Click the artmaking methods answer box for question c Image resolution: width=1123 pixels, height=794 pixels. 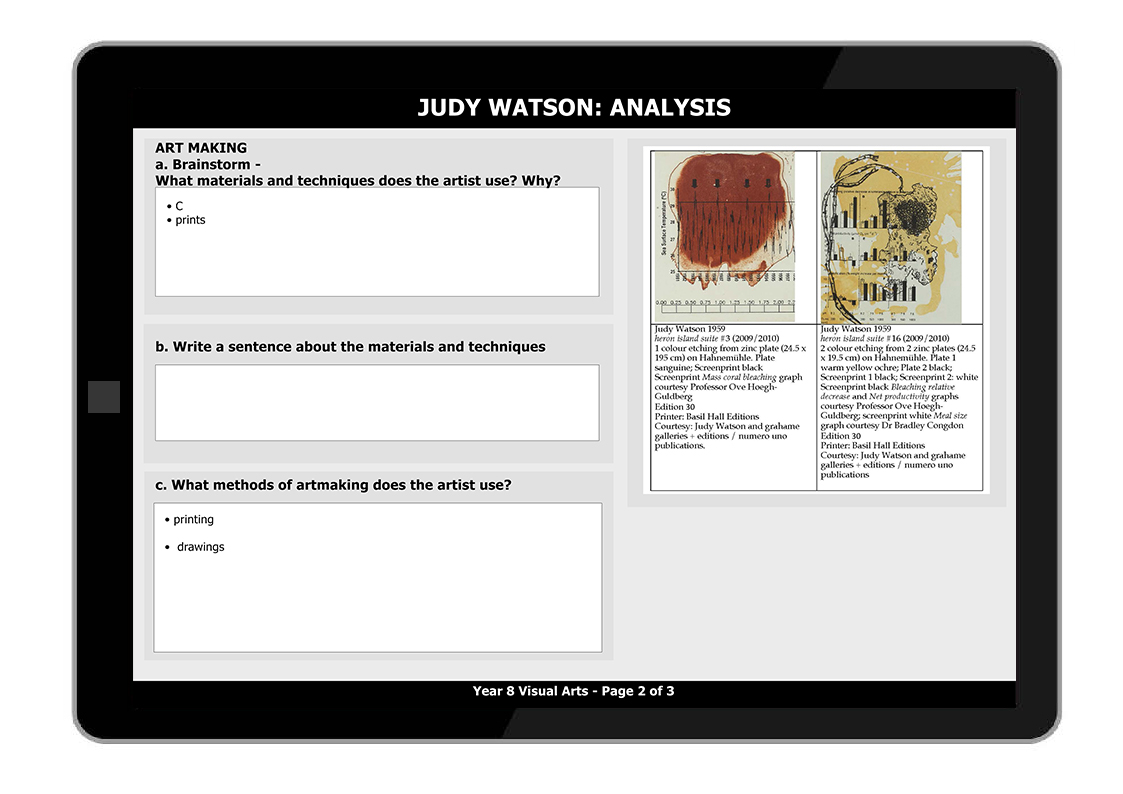point(378,577)
